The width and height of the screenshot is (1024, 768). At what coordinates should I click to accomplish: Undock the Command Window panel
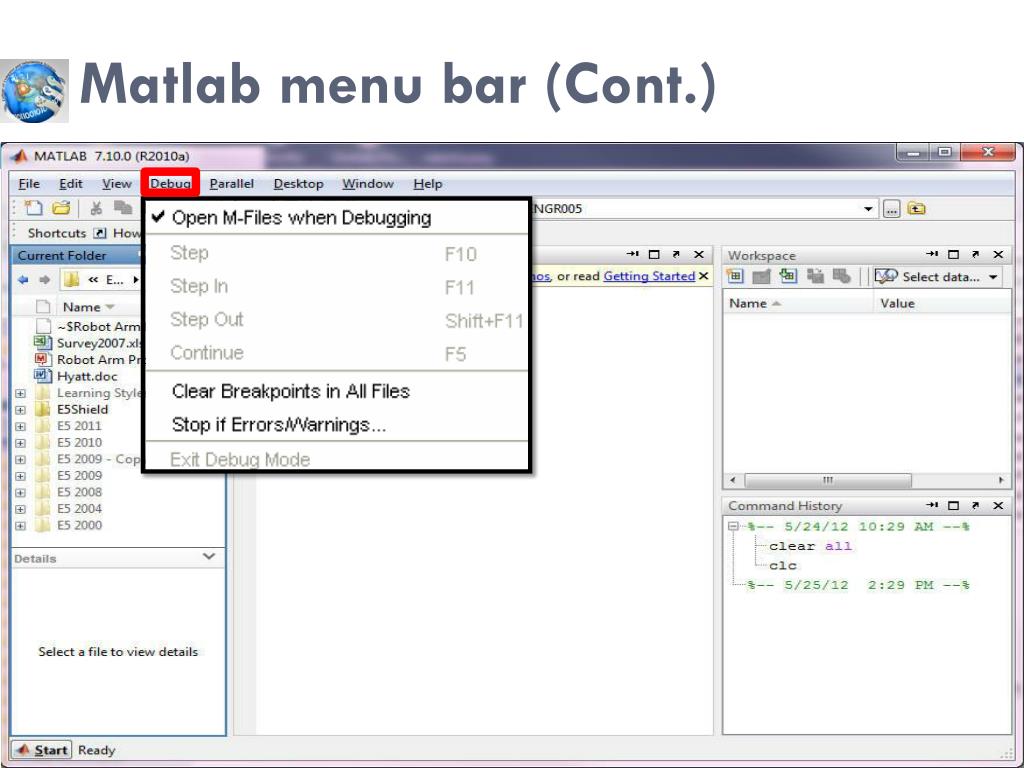pyautogui.click(x=676, y=254)
